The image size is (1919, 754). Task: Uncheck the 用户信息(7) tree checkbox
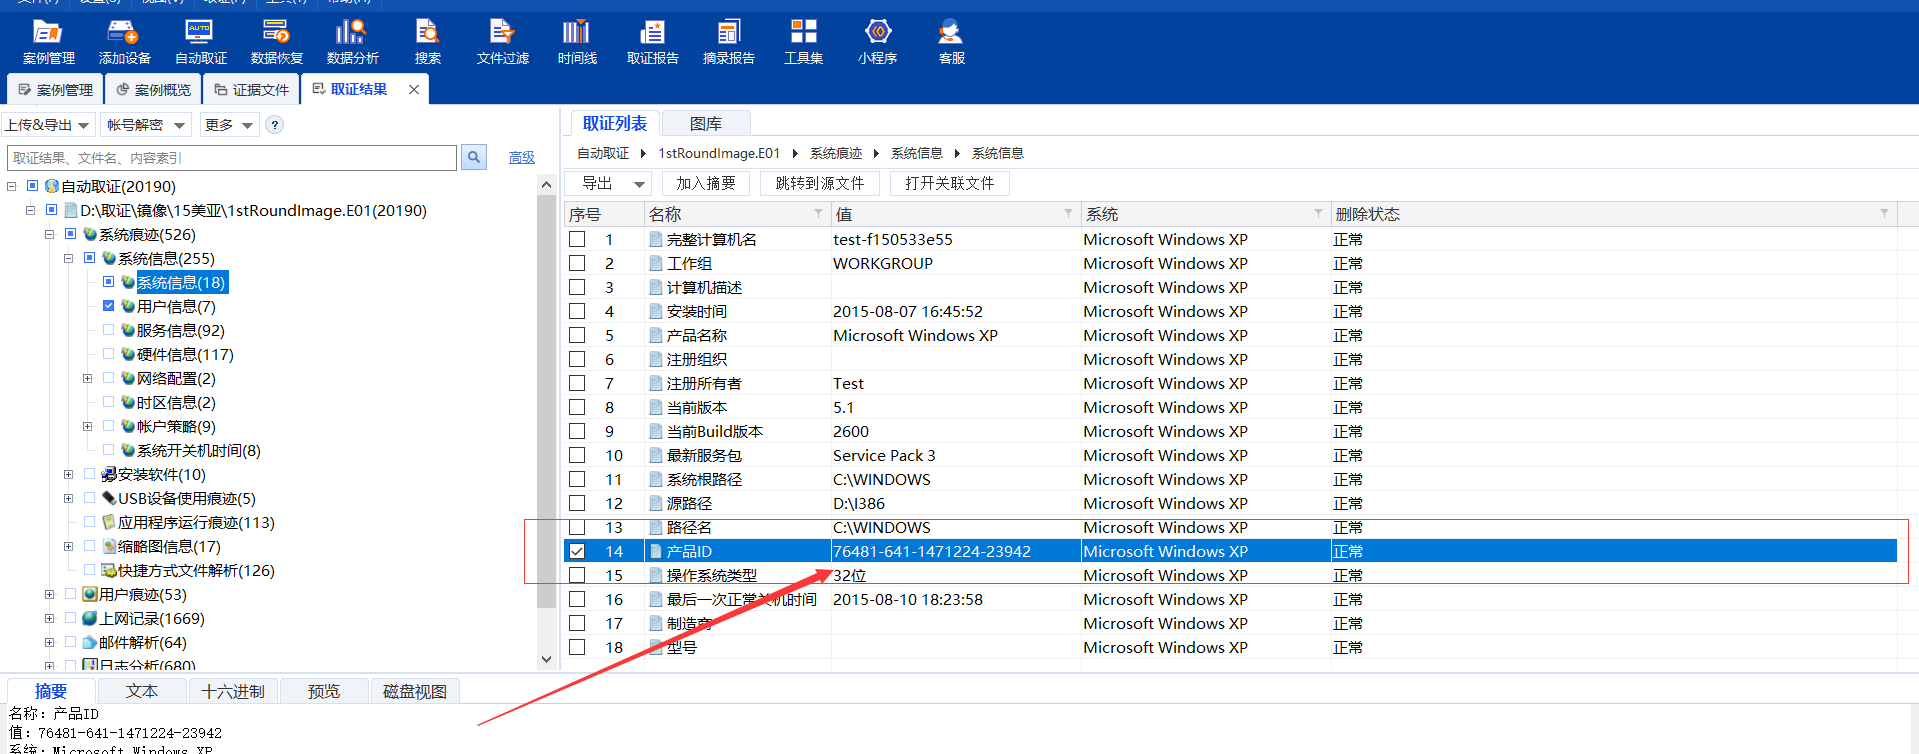[108, 306]
